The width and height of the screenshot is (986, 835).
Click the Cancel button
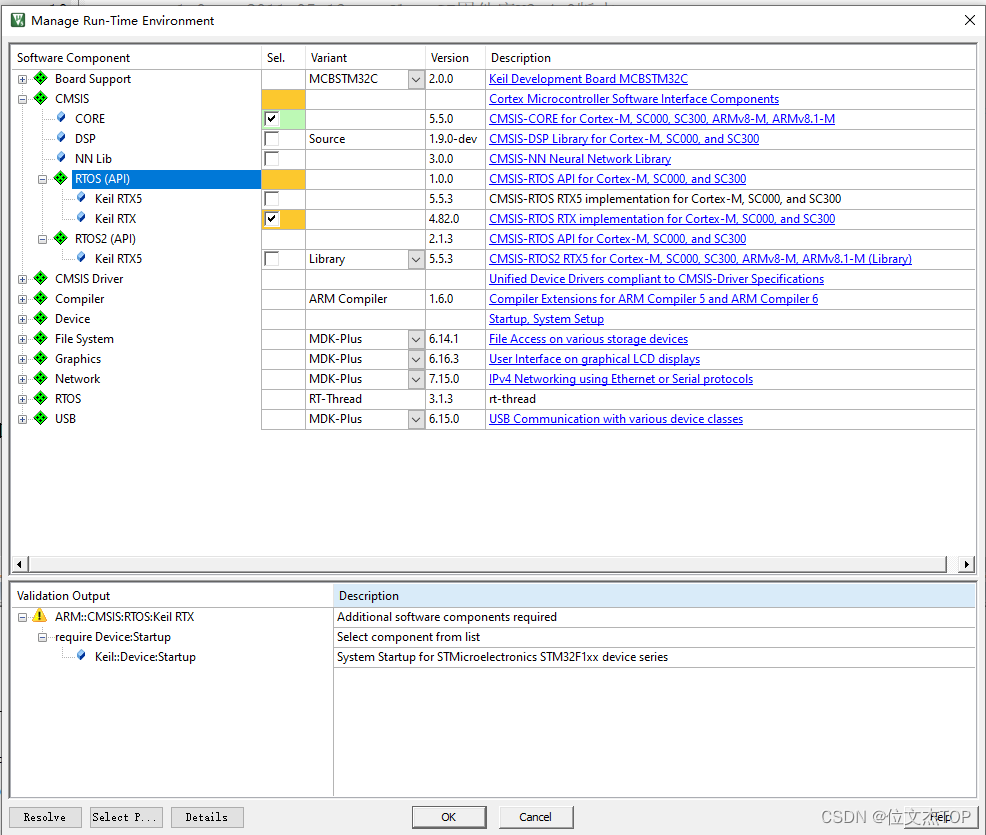click(x=536, y=817)
